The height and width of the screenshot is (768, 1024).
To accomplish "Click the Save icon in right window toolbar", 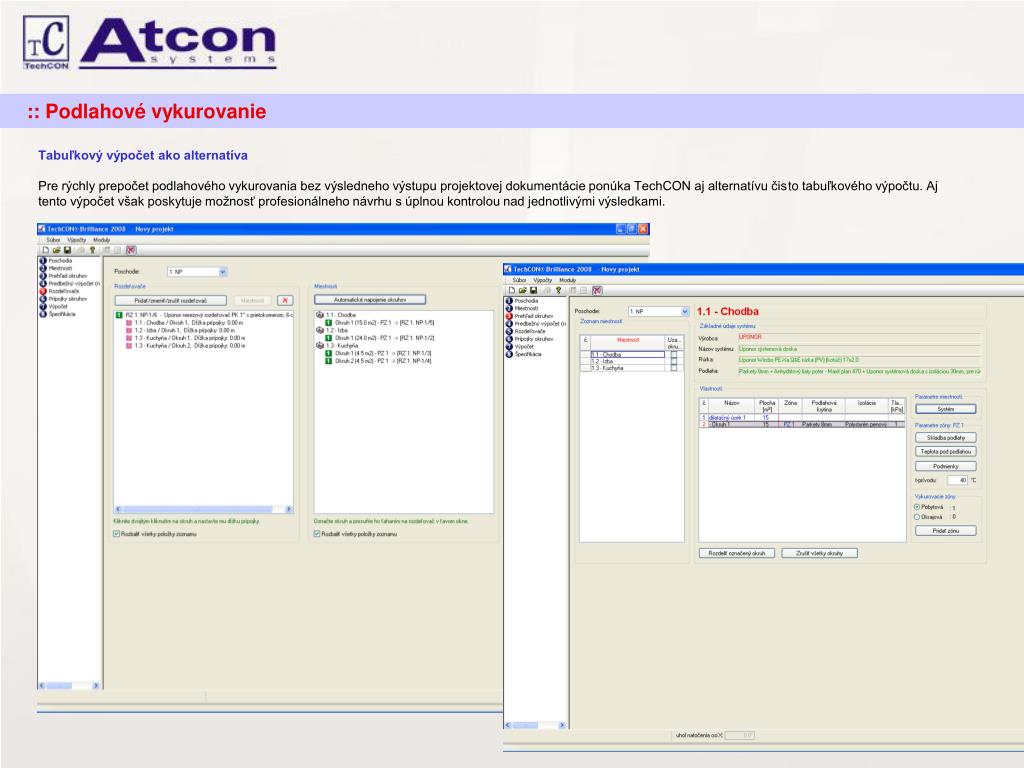I will [x=535, y=290].
